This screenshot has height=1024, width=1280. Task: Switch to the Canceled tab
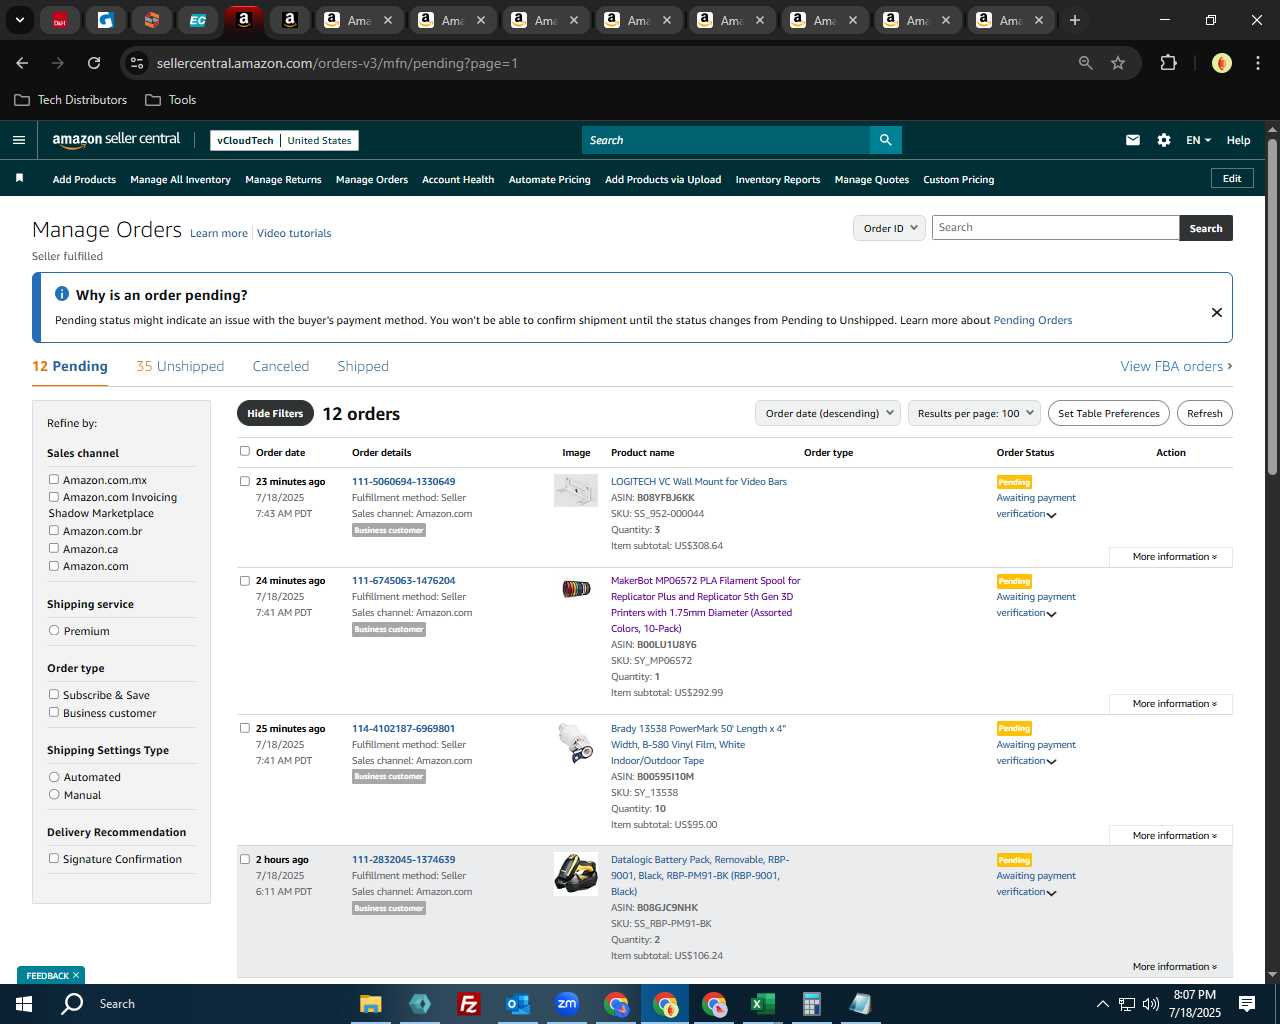click(281, 366)
